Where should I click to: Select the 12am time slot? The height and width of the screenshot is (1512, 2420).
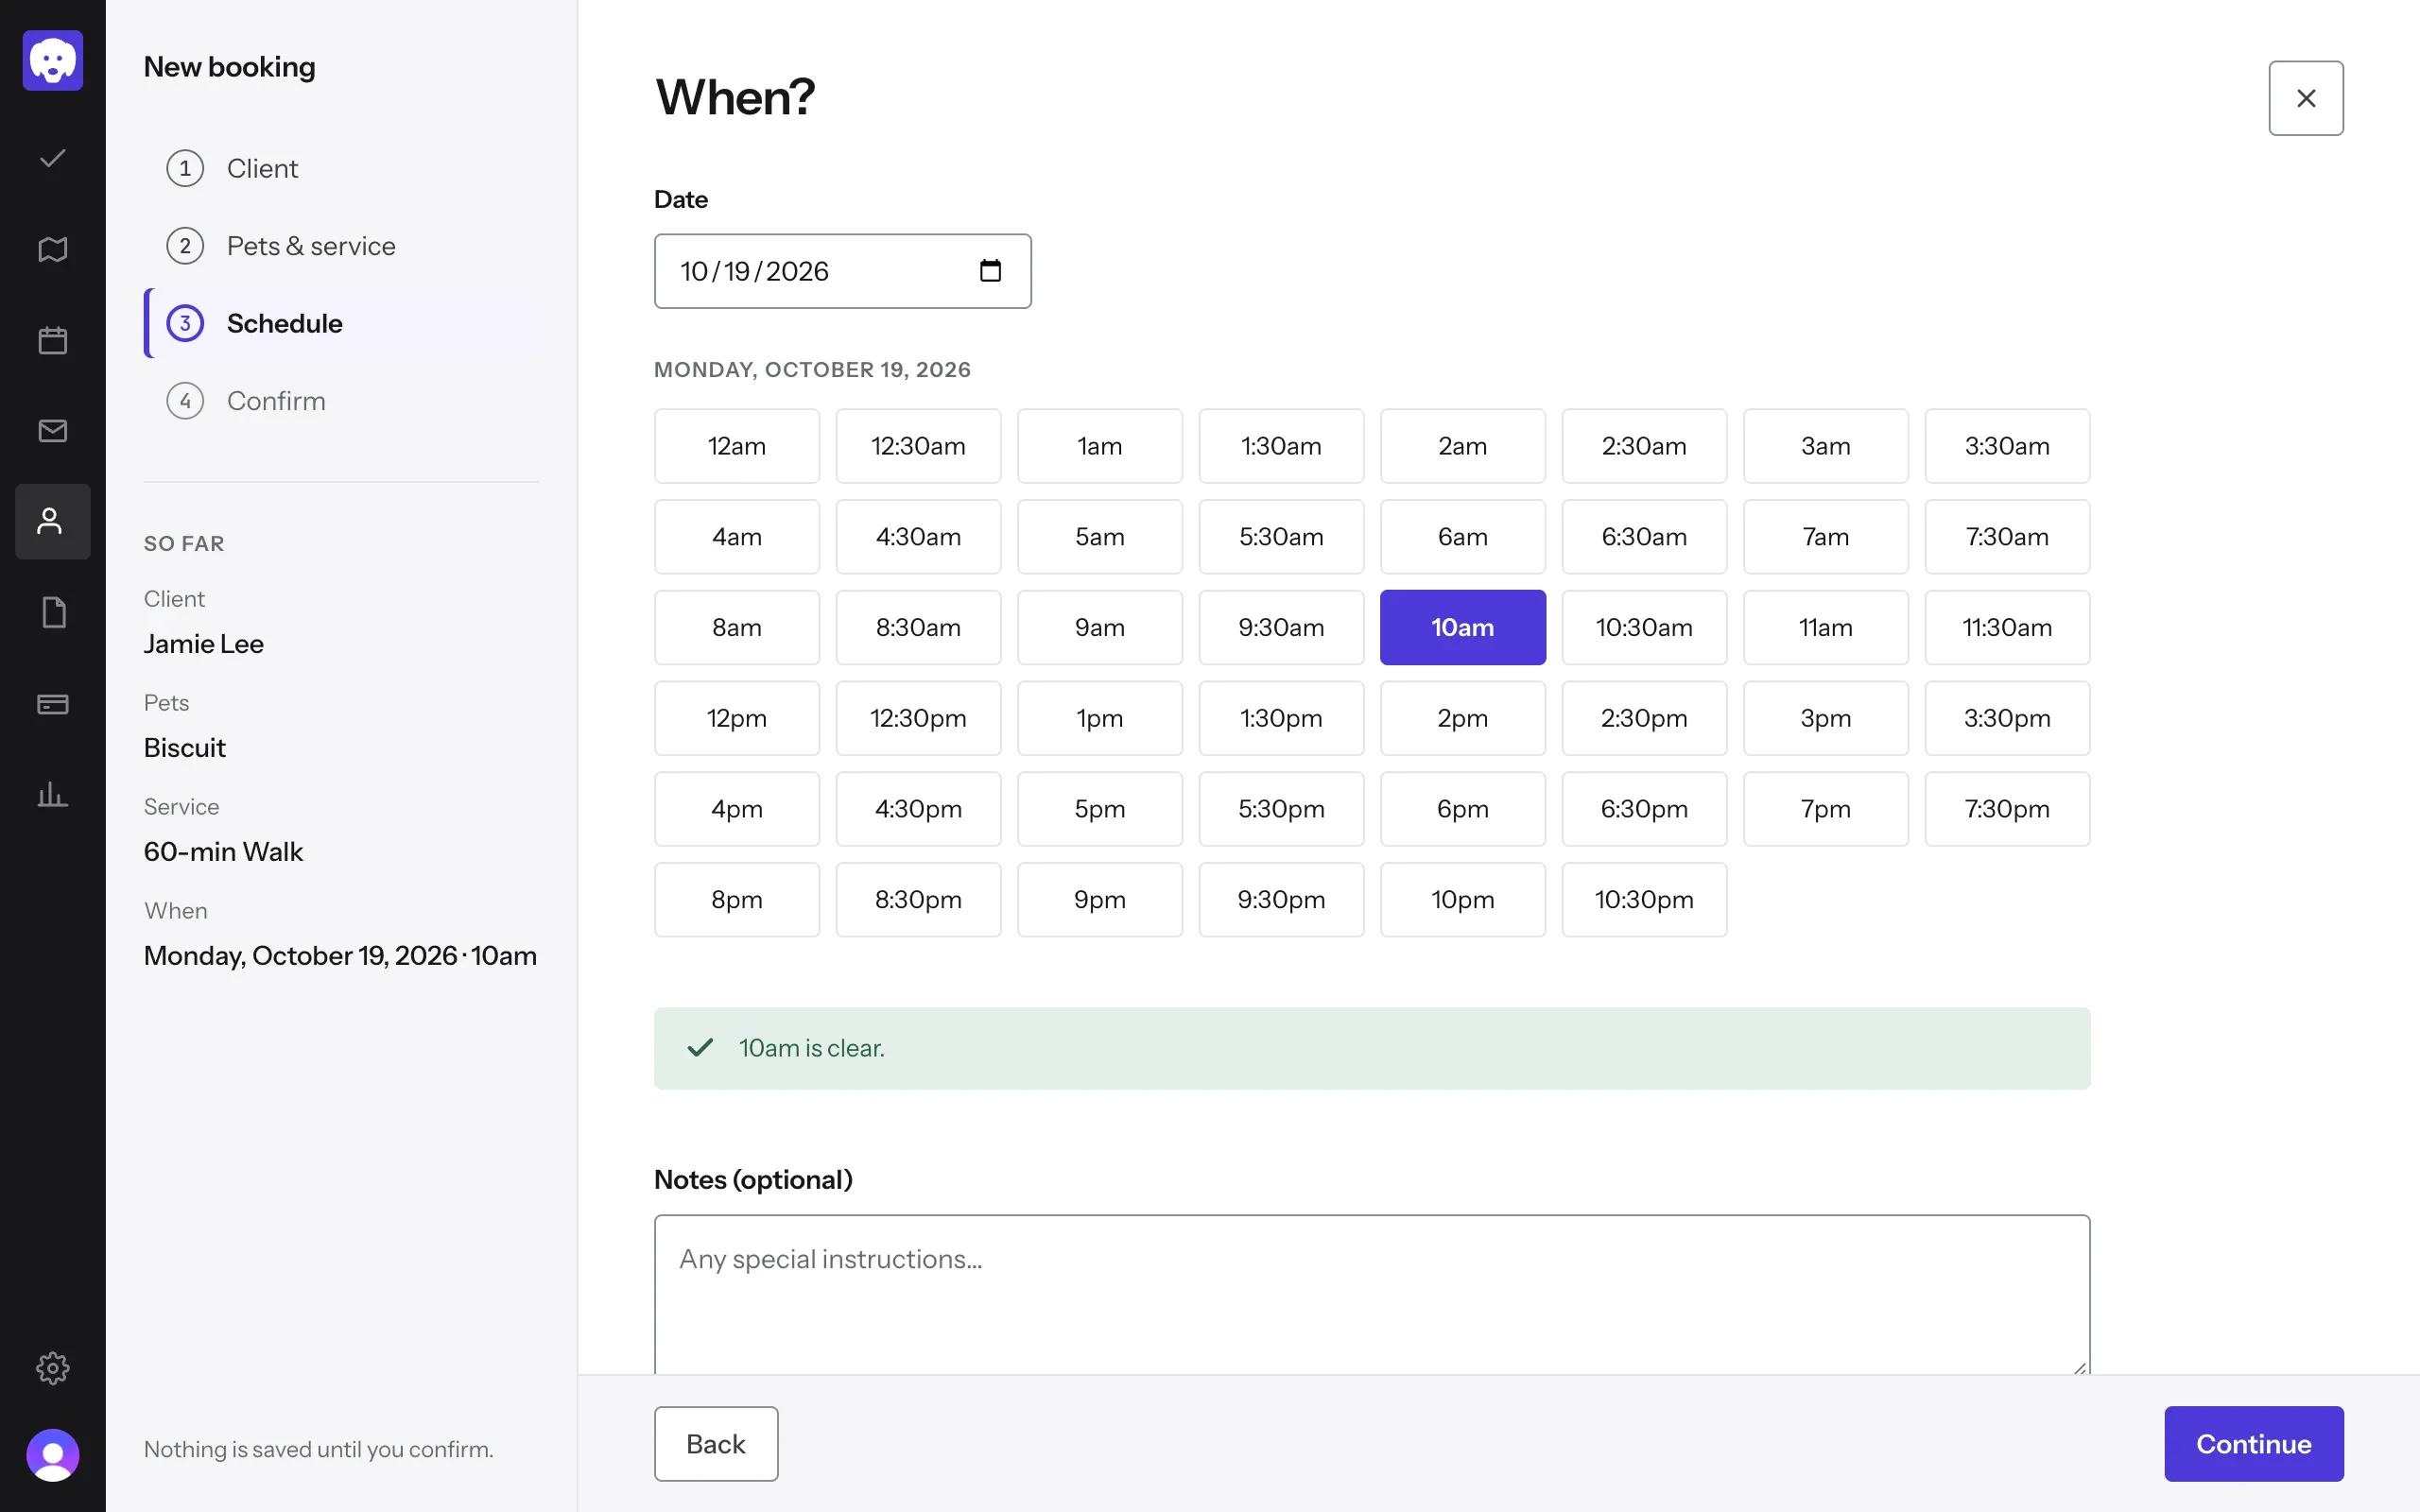click(737, 446)
